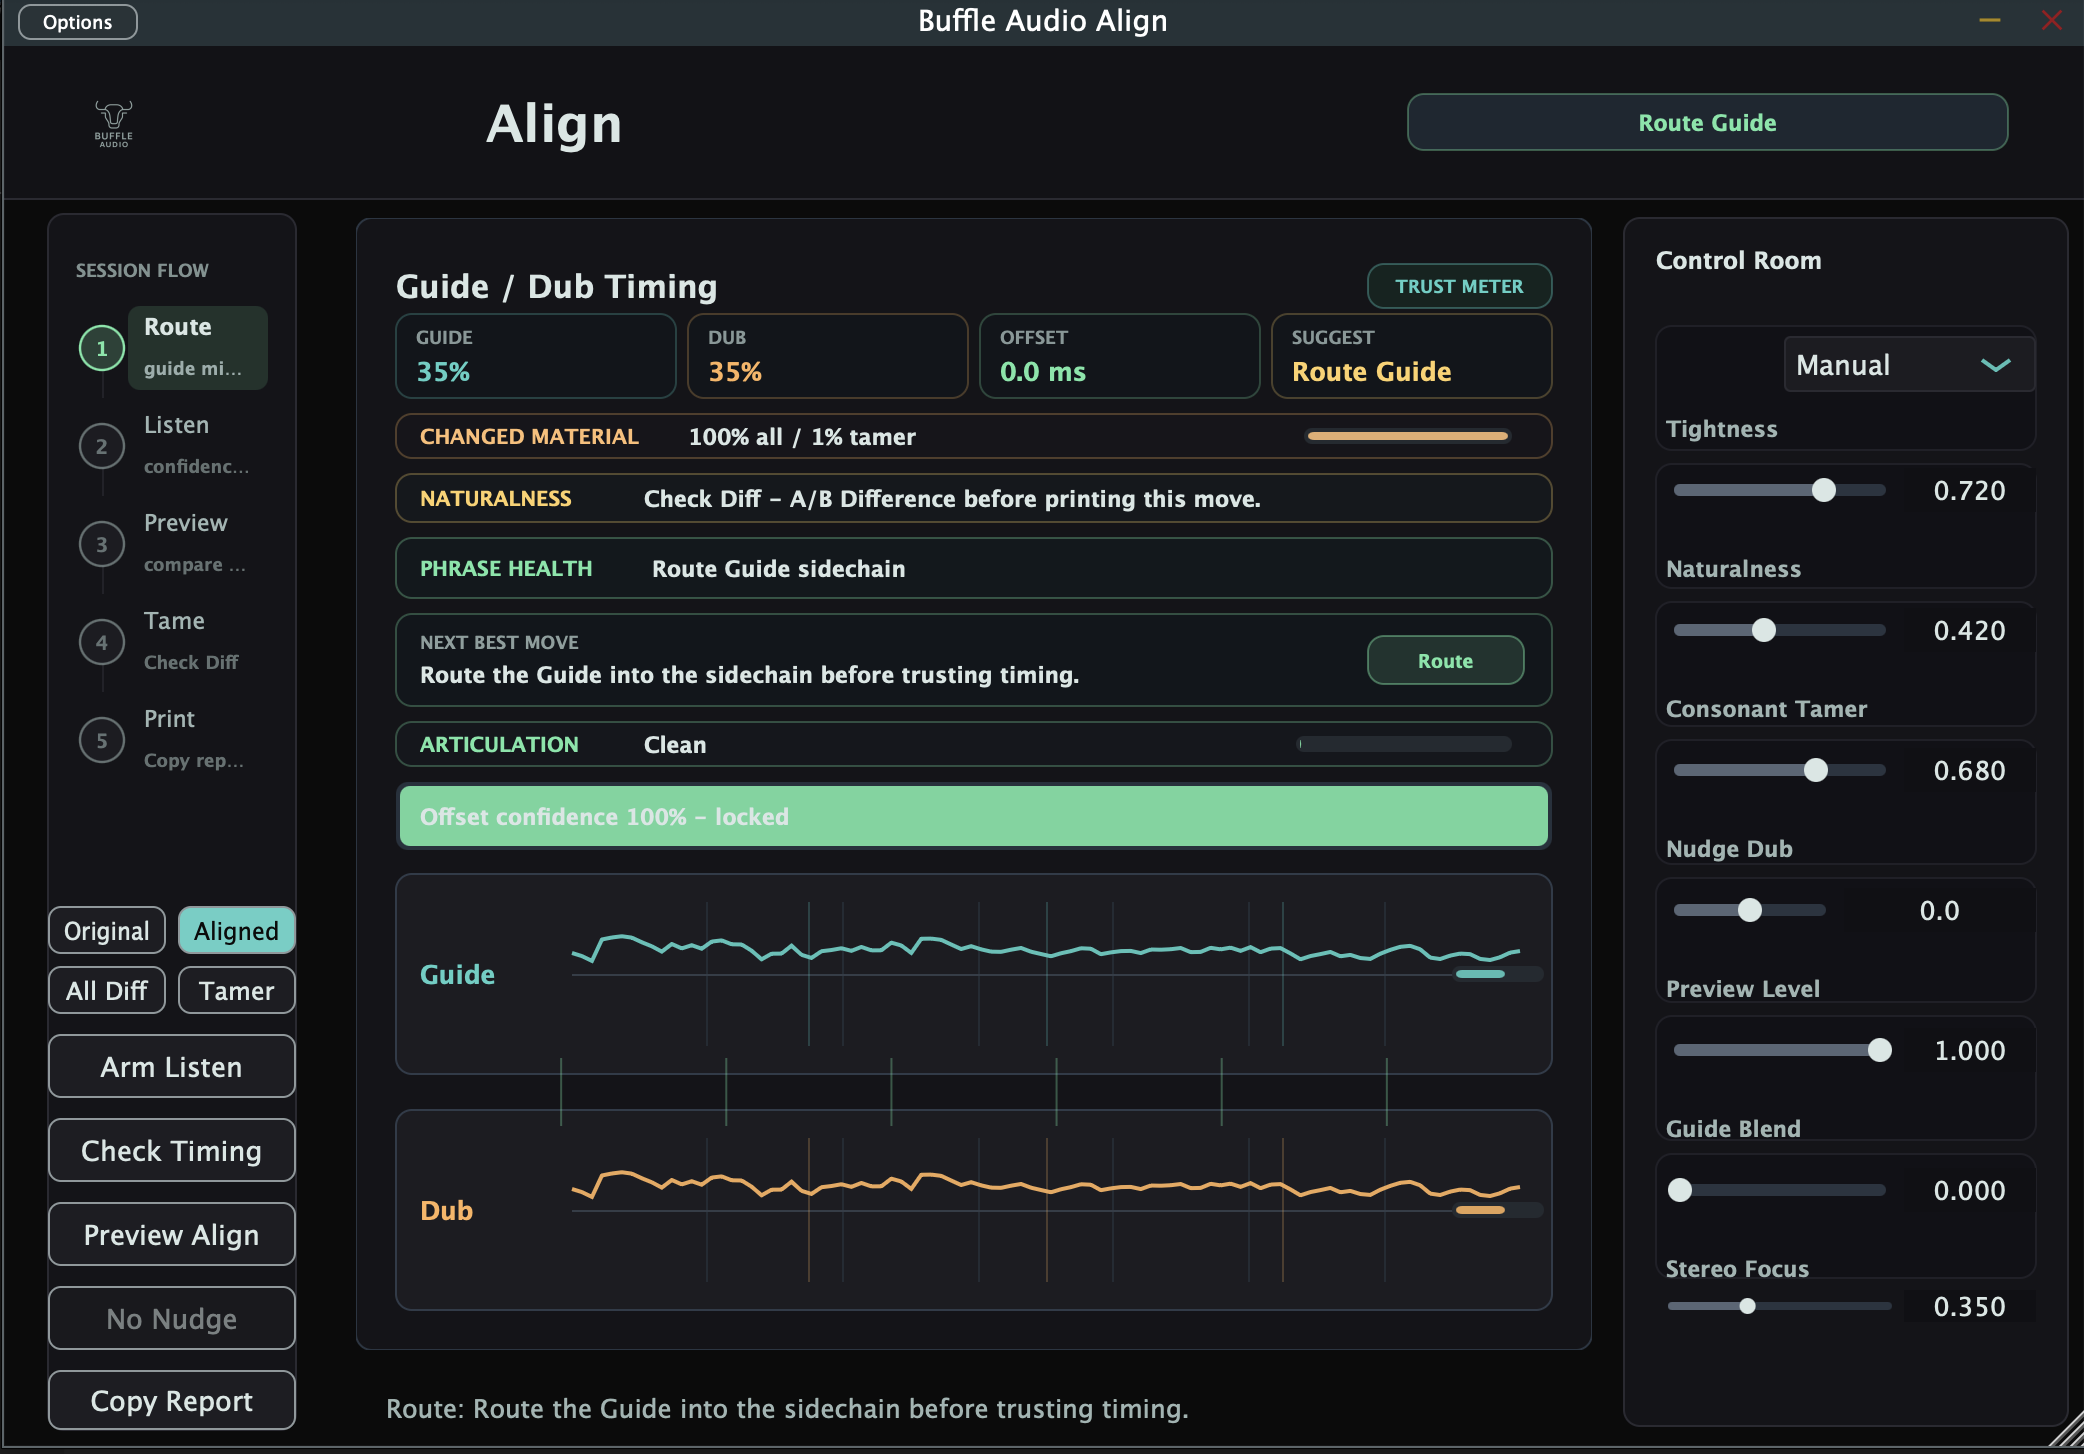Click the Phrase Health row

tap(974, 568)
